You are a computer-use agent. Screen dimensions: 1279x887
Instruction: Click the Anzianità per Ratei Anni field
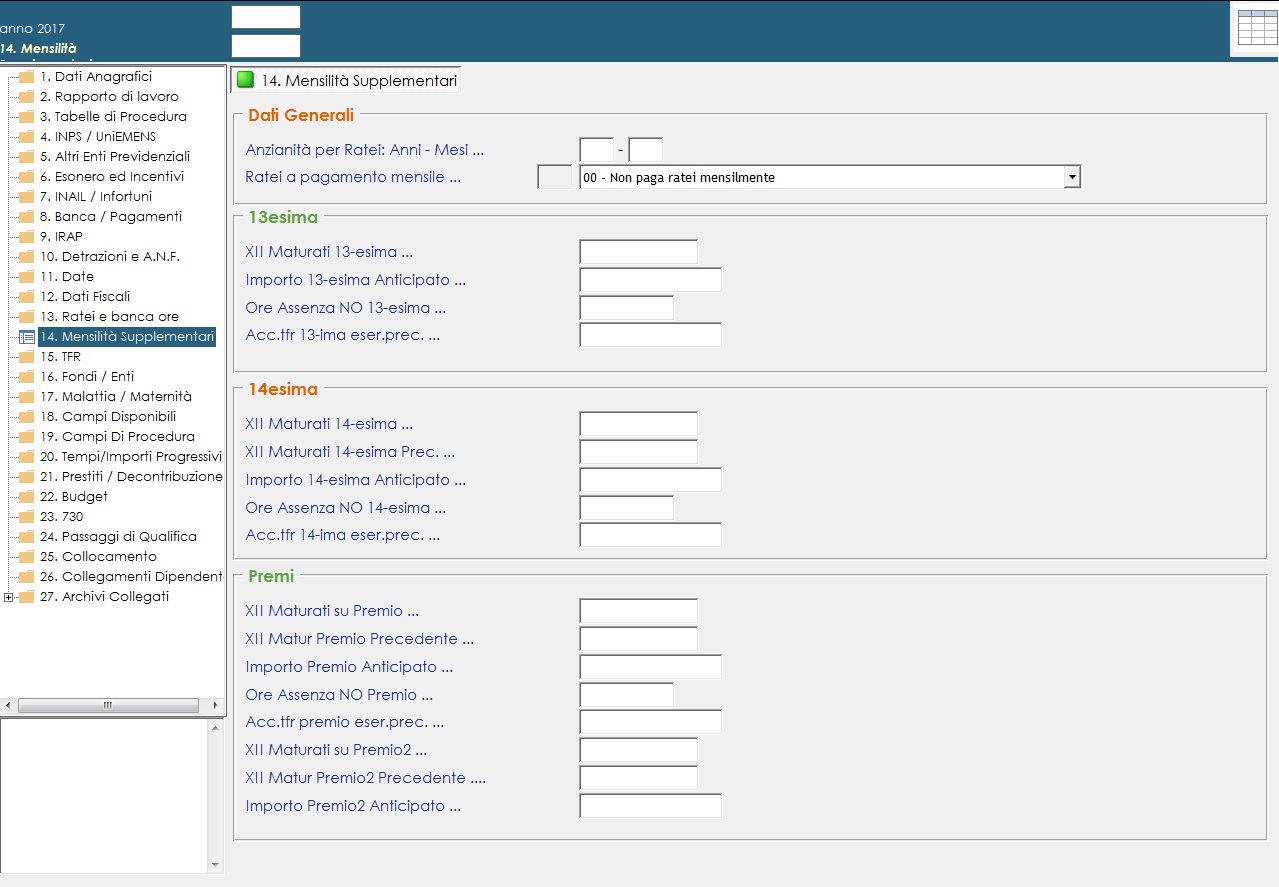[x=596, y=150]
